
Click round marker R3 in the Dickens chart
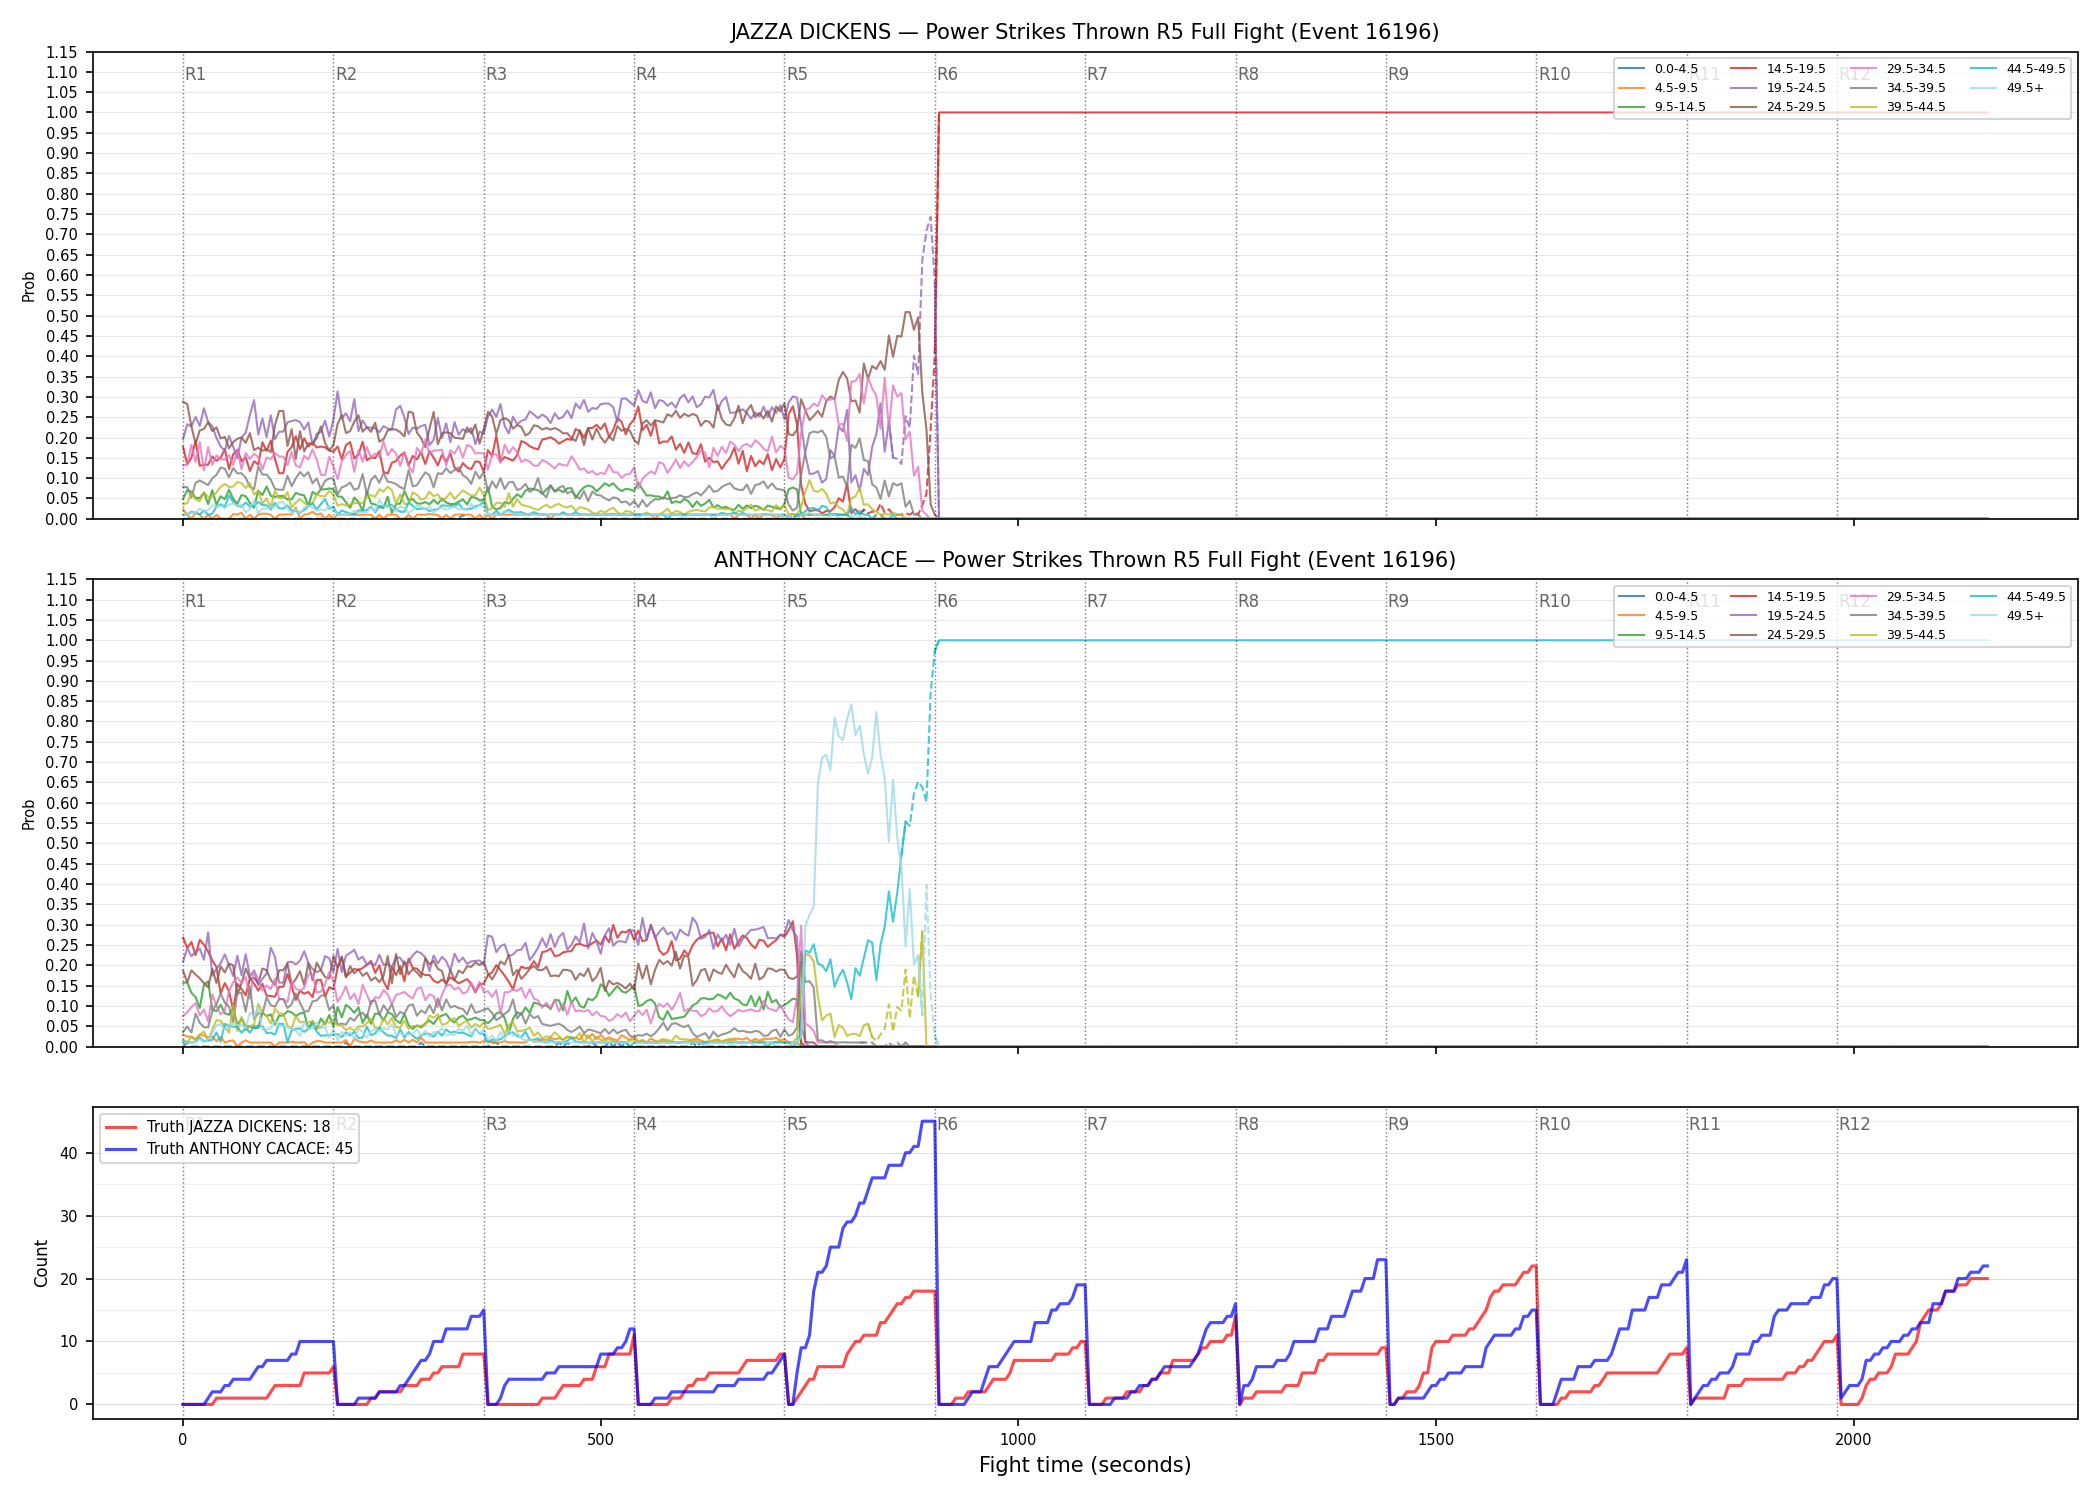click(x=497, y=74)
